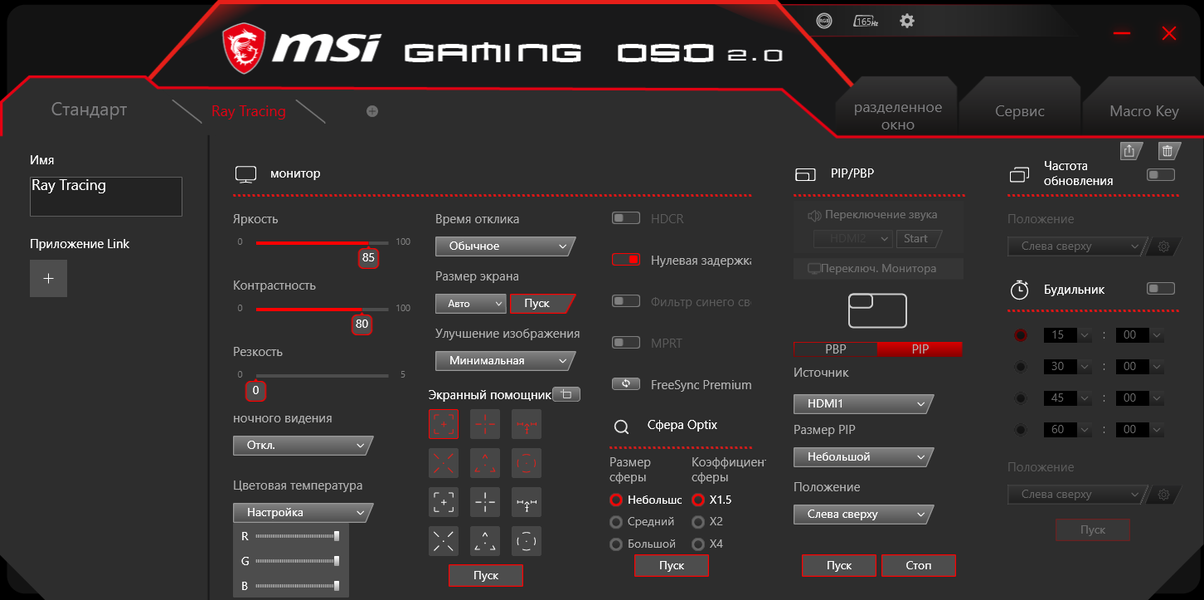The height and width of the screenshot is (600, 1204).
Task: Select the 30:00 alarm radio
Action: click(x=1020, y=367)
